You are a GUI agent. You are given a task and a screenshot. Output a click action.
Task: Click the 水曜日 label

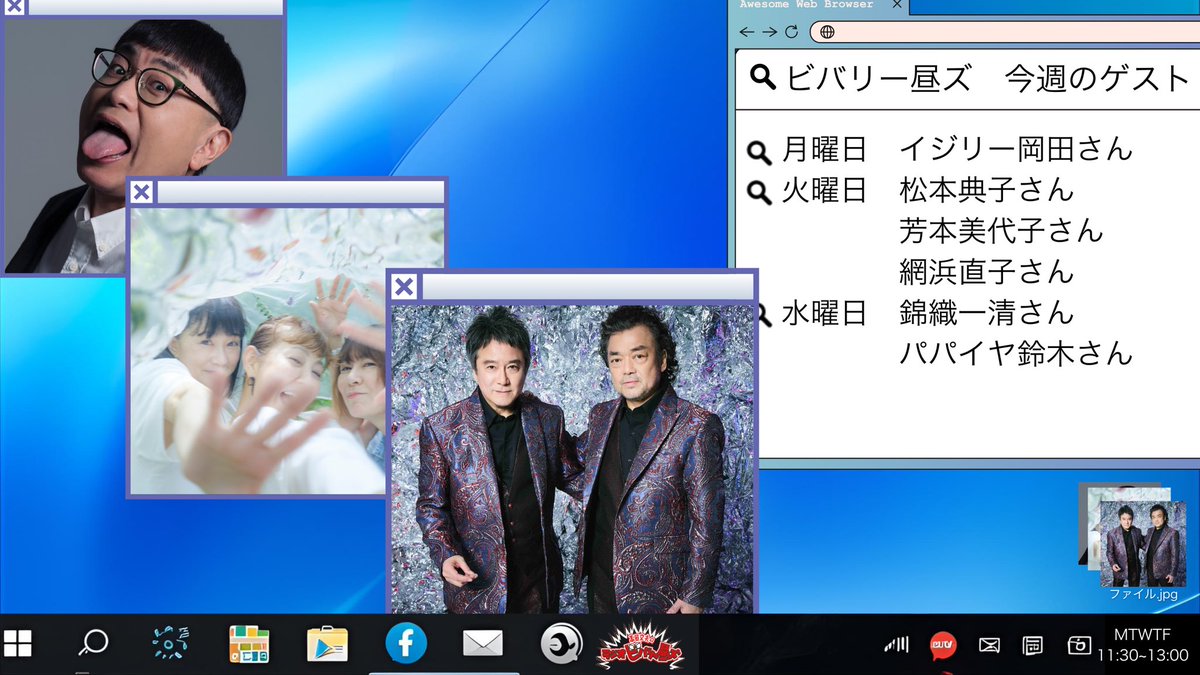[x=824, y=313]
